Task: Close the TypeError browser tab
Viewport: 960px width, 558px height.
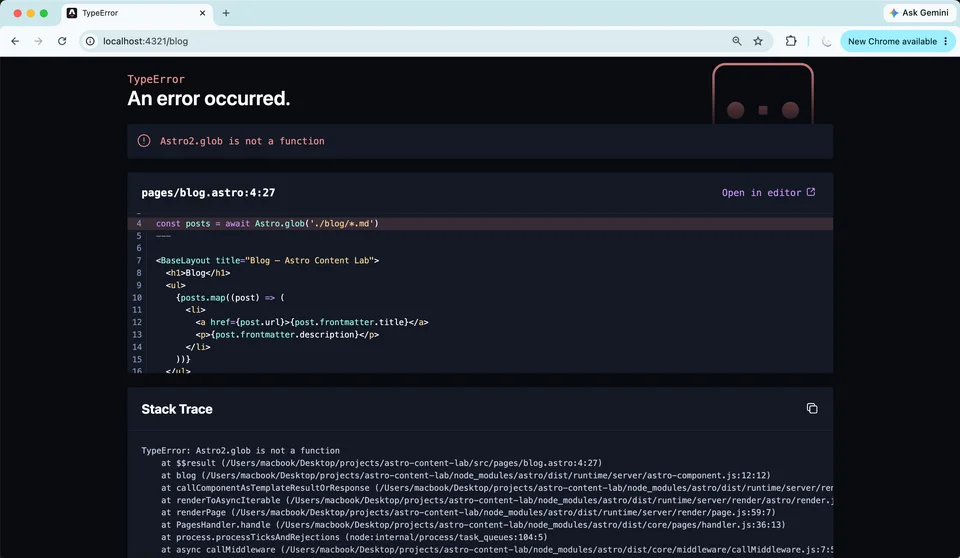Action: pyautogui.click(x=203, y=13)
